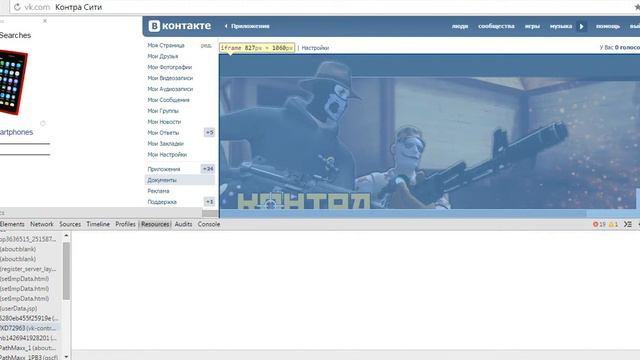Click ред. next to Моя Страница
The height and width of the screenshot is (360, 640).
(206, 46)
